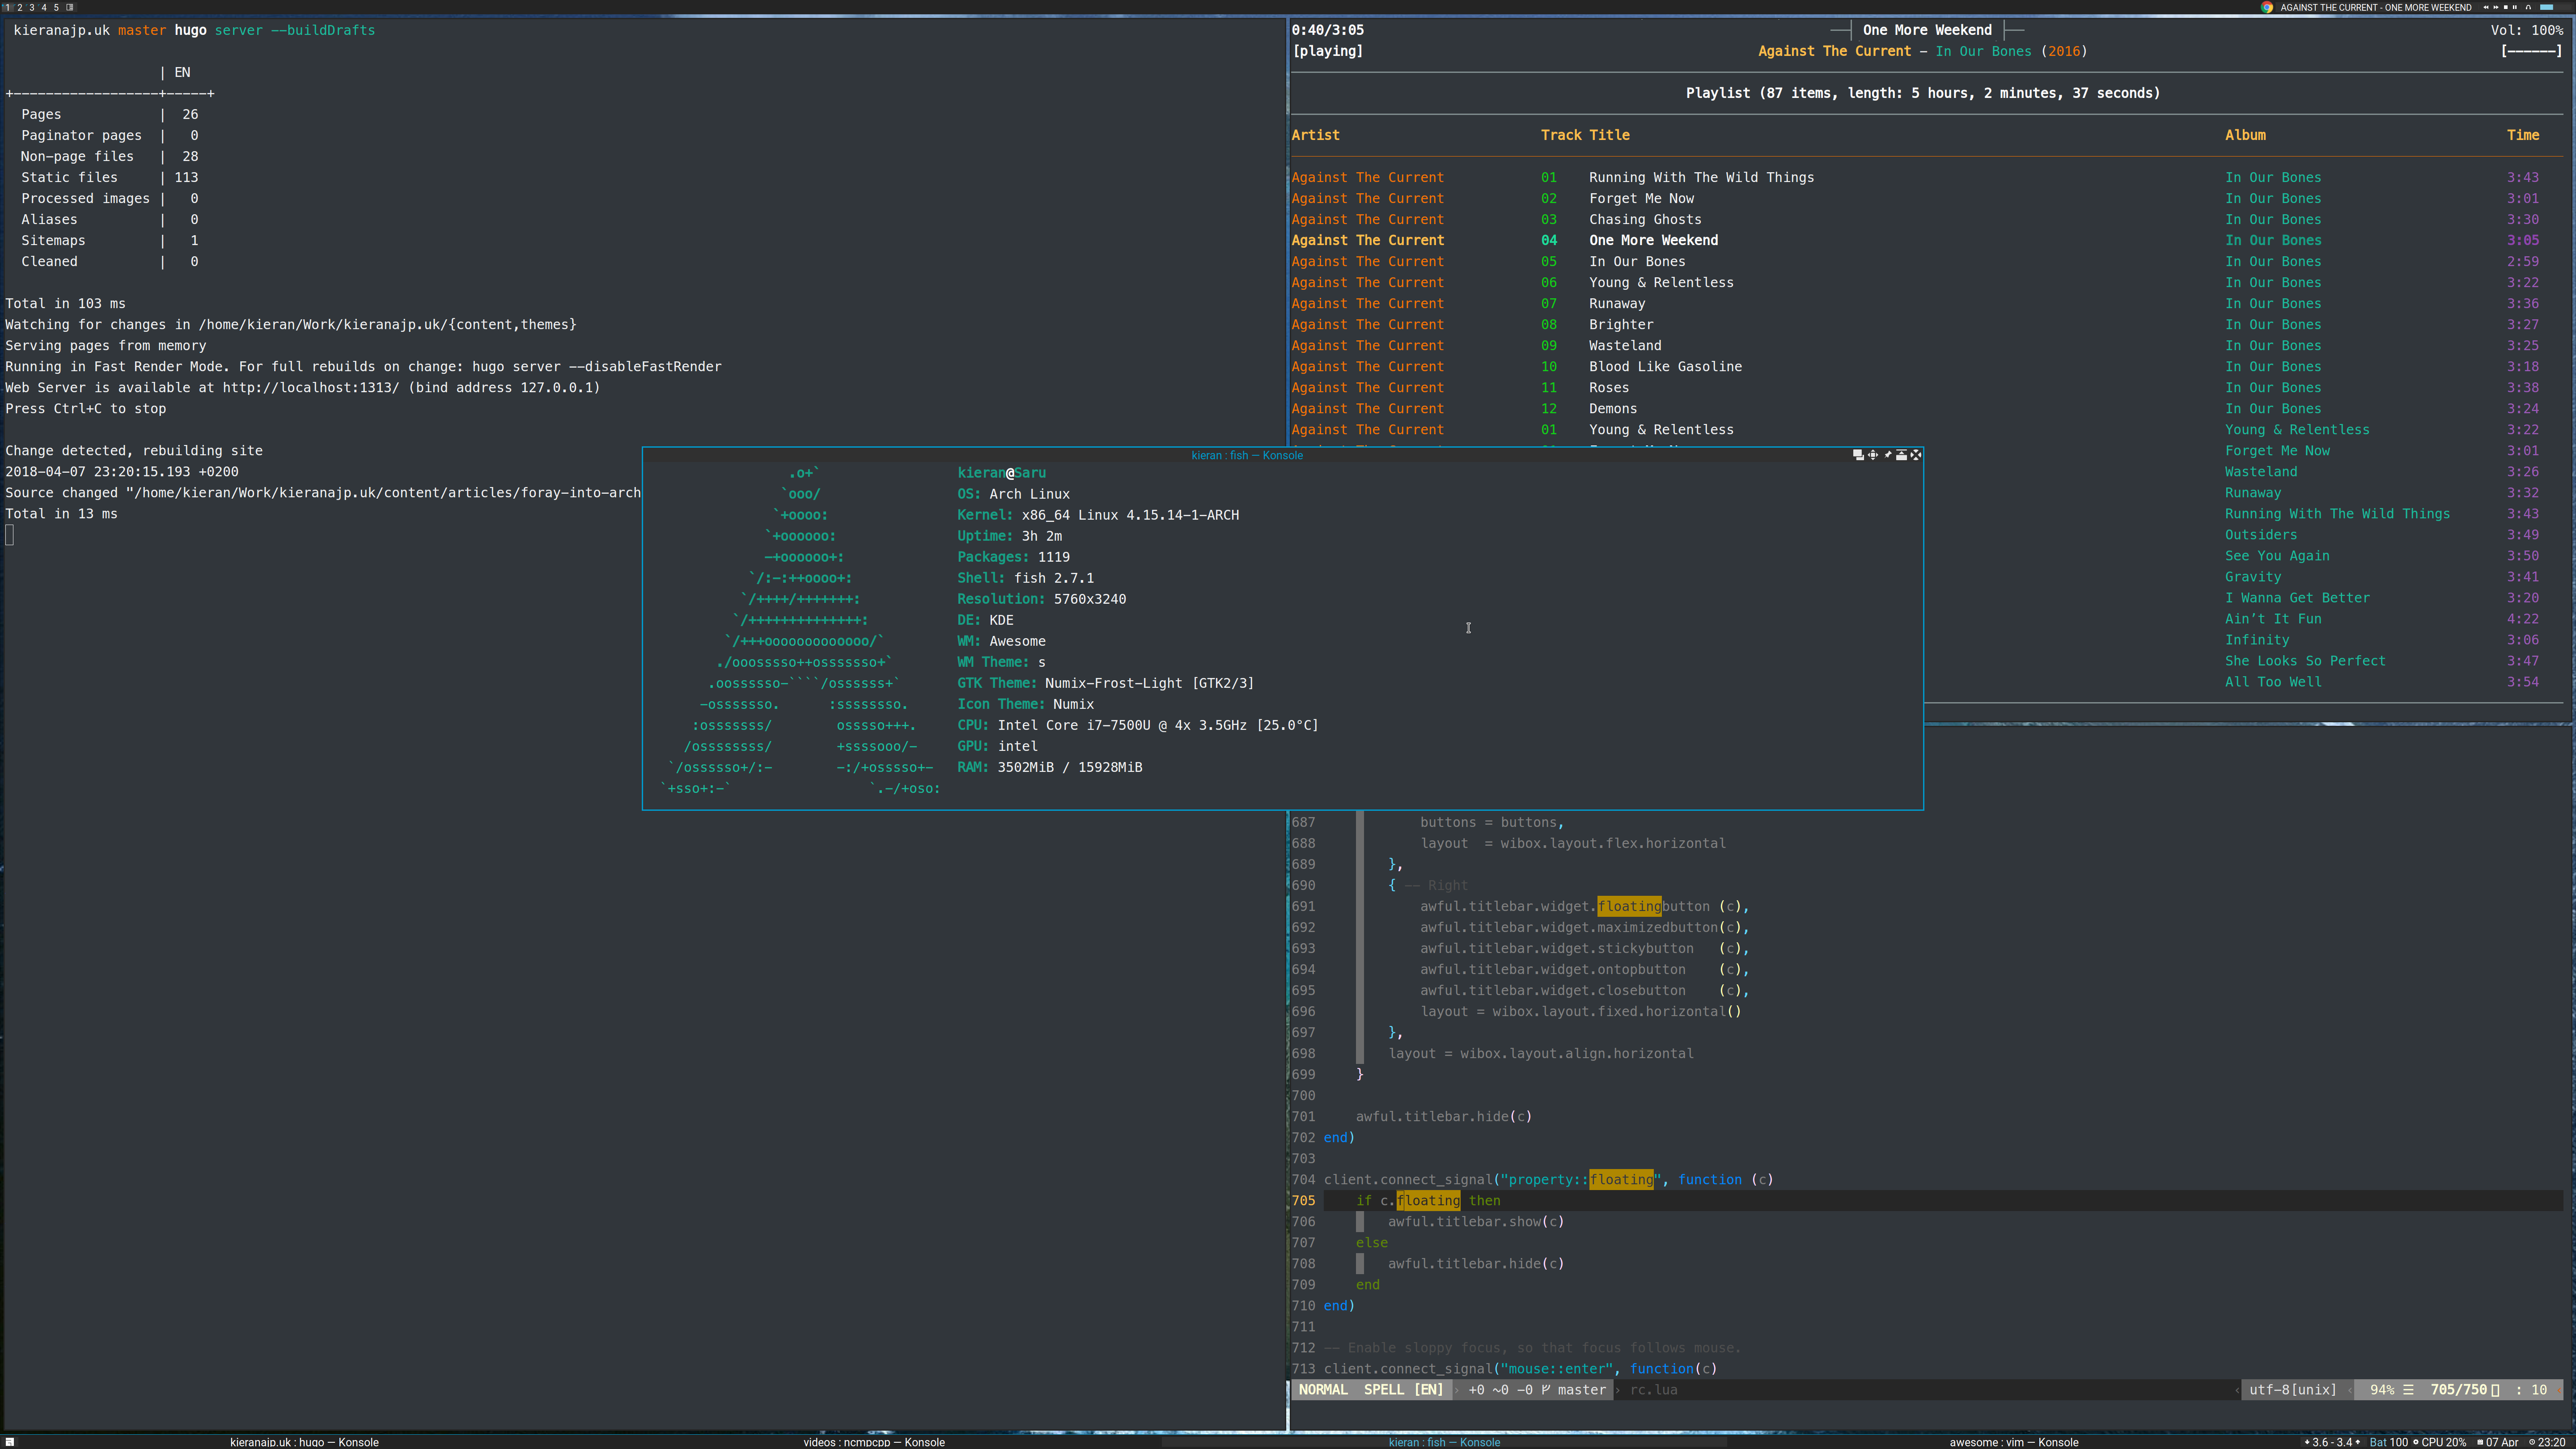Screen dimensions: 2576x1449
Task: Stop music playback from top bar
Action: pyautogui.click(x=2506, y=7)
